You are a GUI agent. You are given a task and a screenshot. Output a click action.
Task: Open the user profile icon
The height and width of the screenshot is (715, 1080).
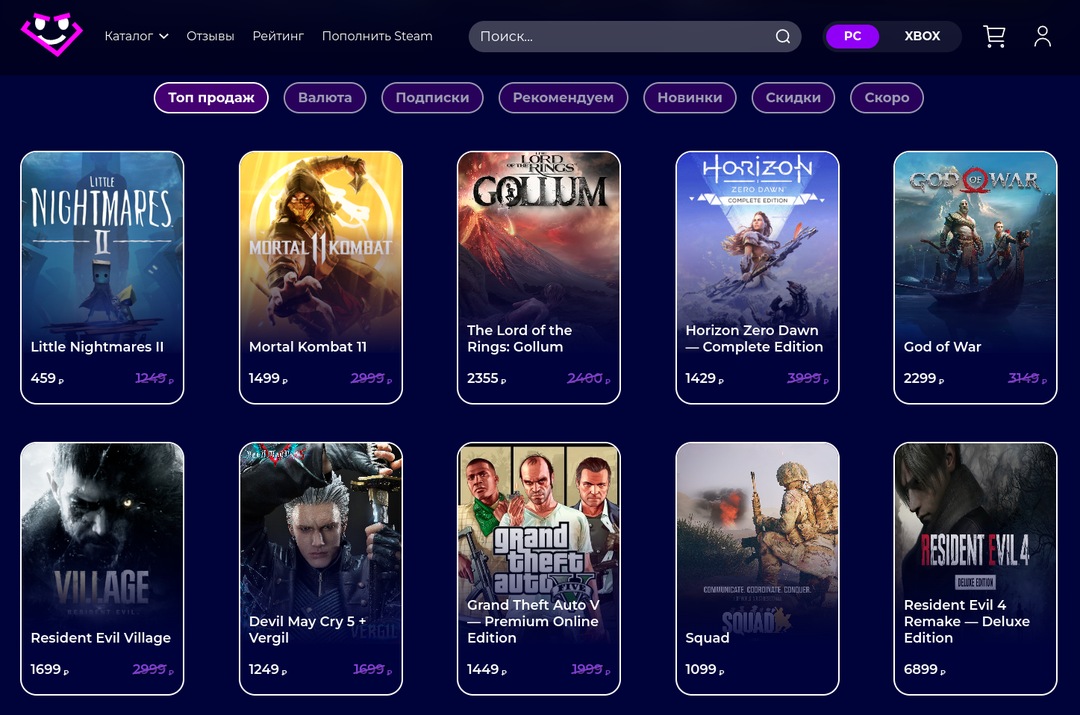pos(1042,37)
